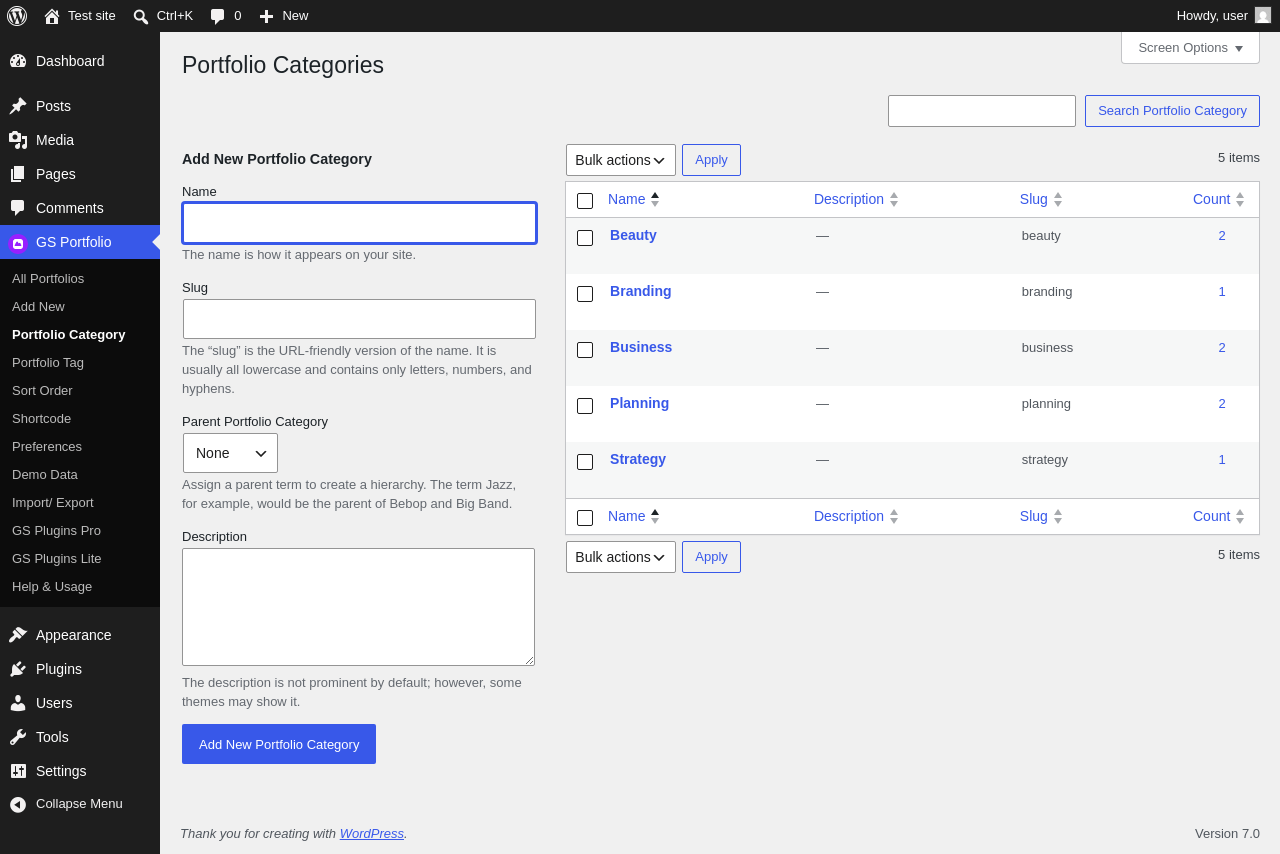
Task: Click Add New in GS Portfolio submenu
Action: [x=38, y=306]
